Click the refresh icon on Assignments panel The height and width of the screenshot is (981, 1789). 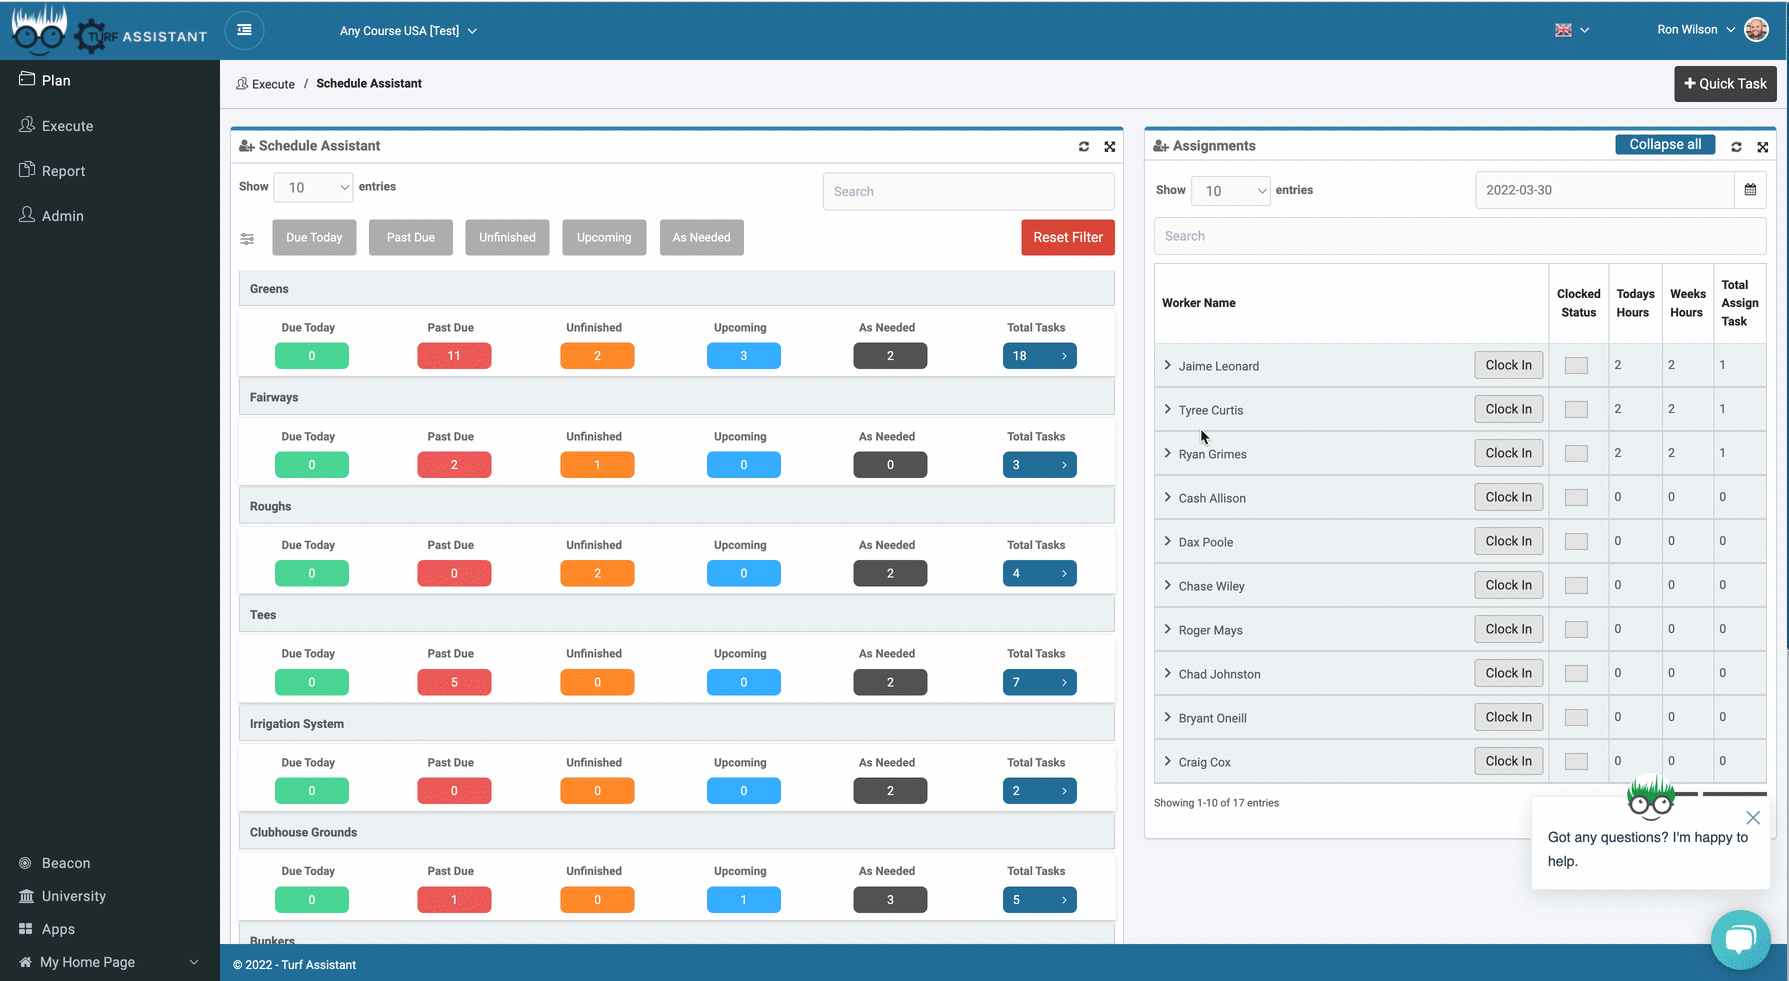coord(1737,147)
